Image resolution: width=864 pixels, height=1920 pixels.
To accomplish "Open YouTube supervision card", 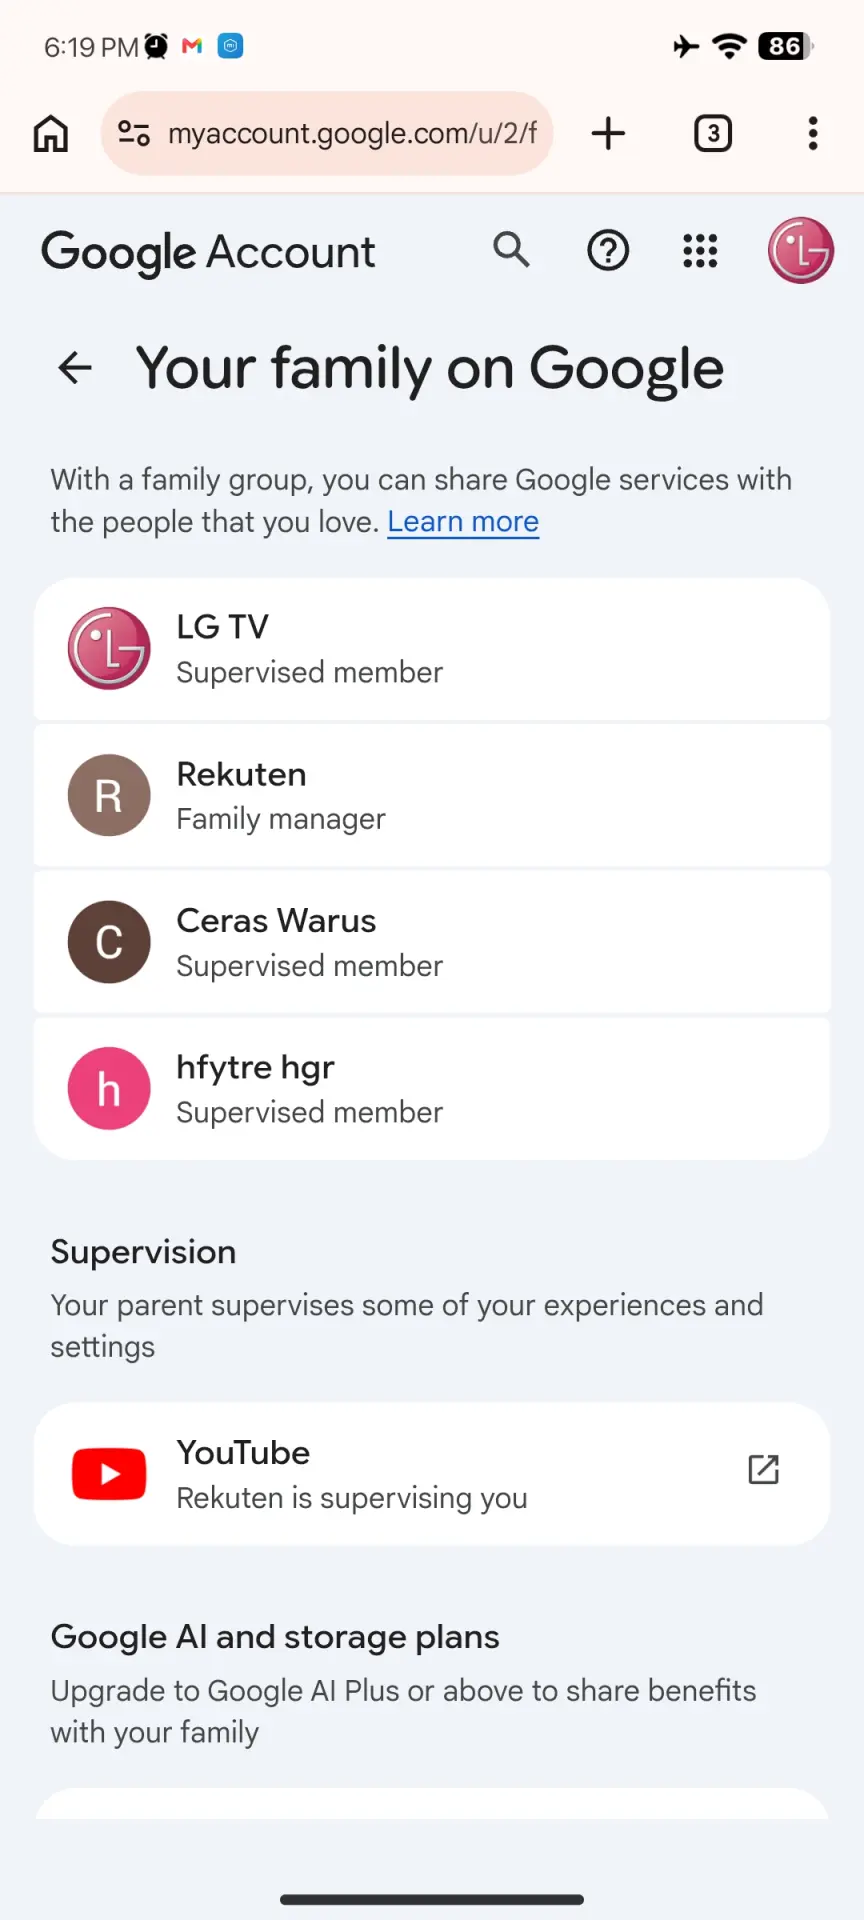I will (432, 1474).
